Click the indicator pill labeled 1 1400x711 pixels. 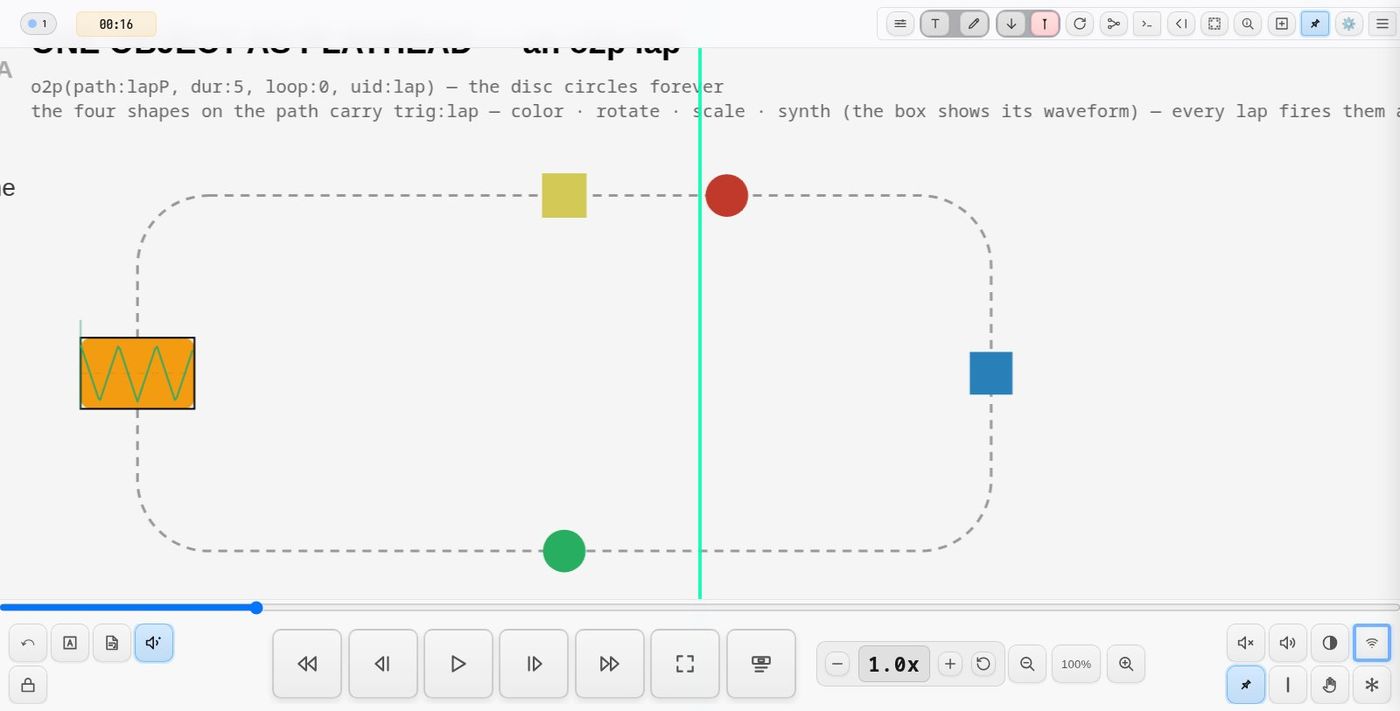click(38, 24)
